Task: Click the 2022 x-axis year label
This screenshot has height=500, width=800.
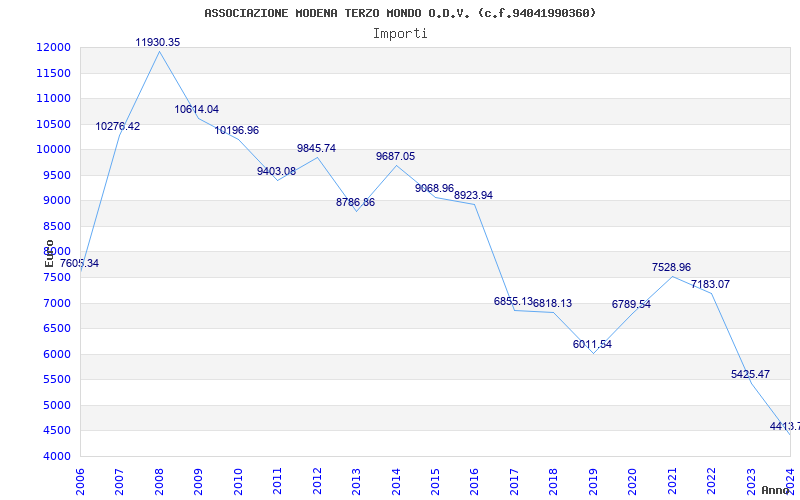Action: click(x=712, y=482)
